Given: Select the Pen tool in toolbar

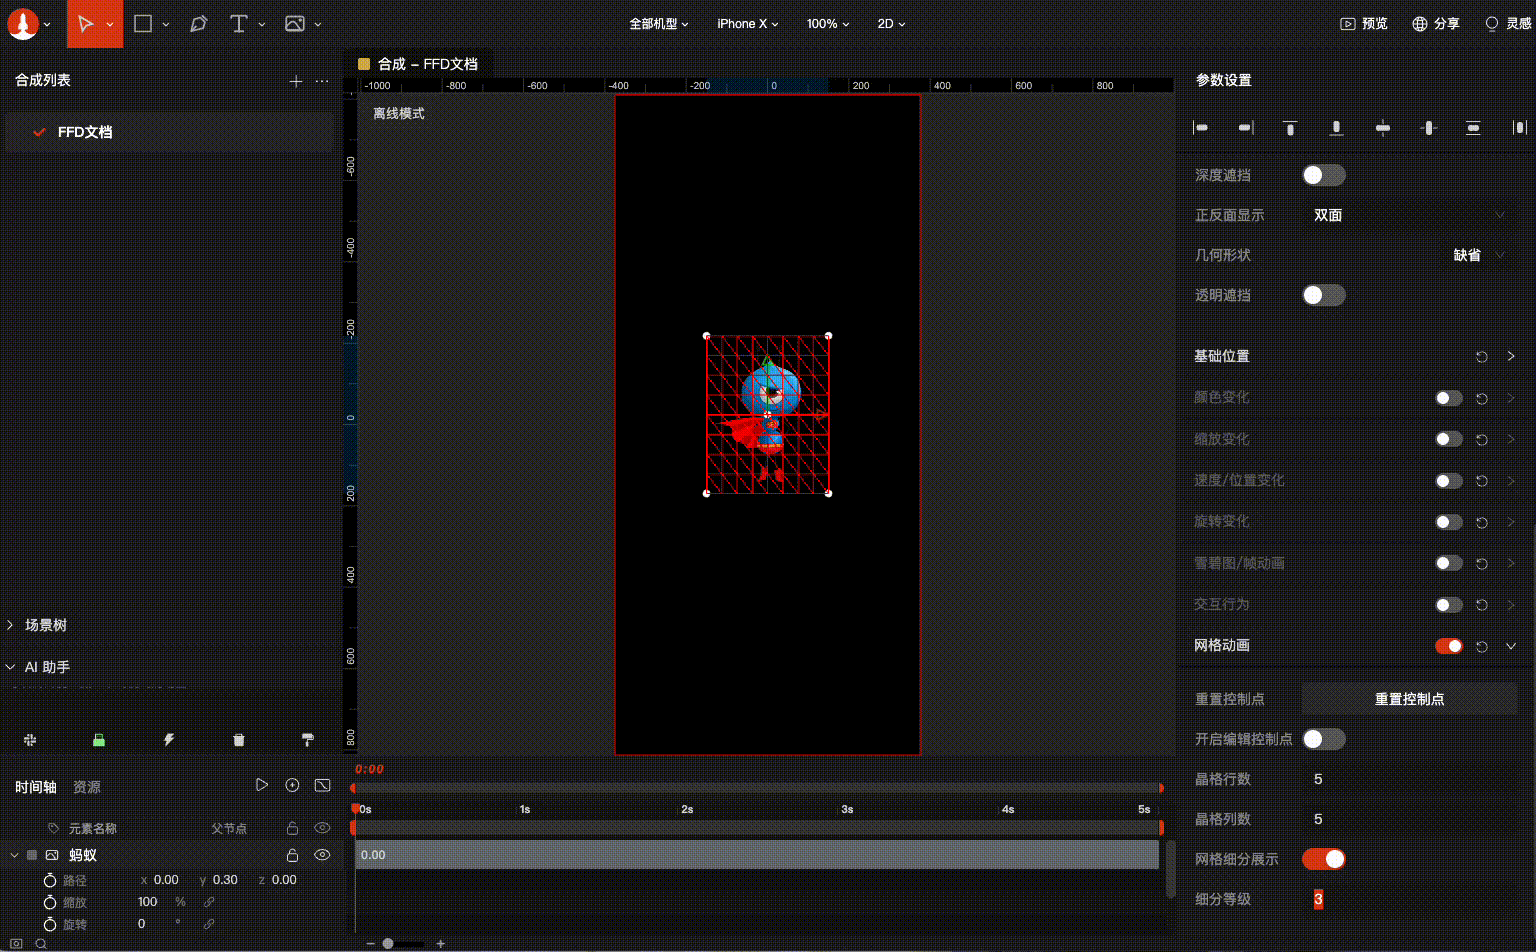Looking at the screenshot, I should [199, 24].
